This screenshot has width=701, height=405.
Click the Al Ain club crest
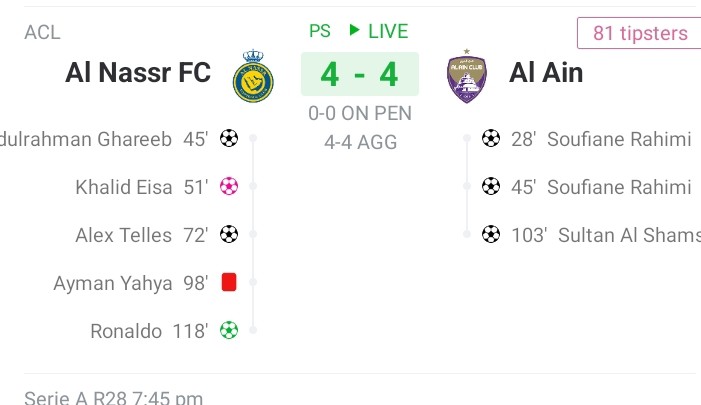tap(466, 75)
